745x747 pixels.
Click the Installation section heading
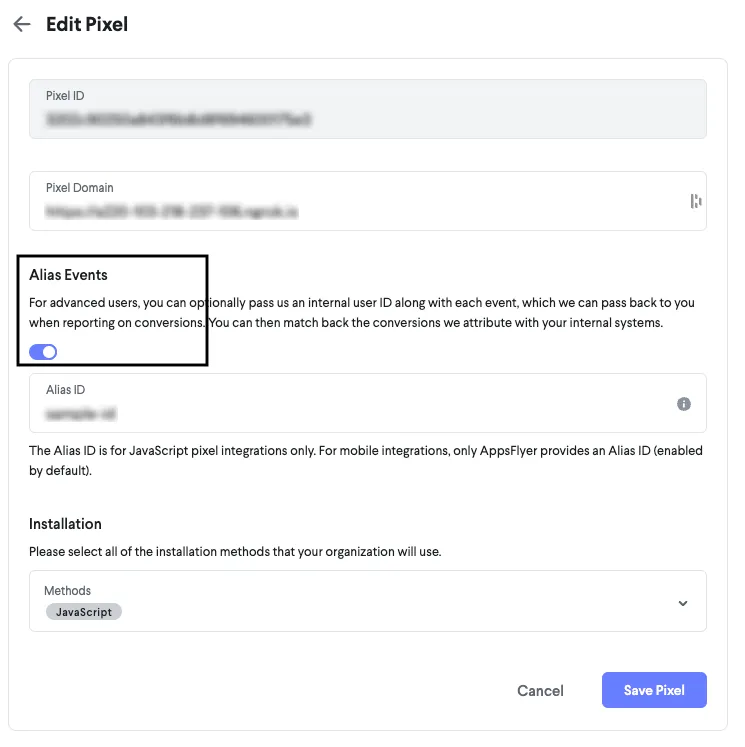click(x=65, y=524)
